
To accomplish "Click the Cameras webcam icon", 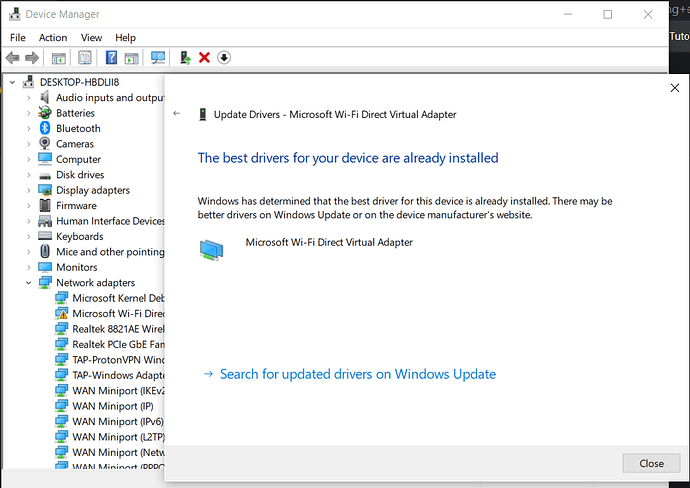I will tap(44, 143).
